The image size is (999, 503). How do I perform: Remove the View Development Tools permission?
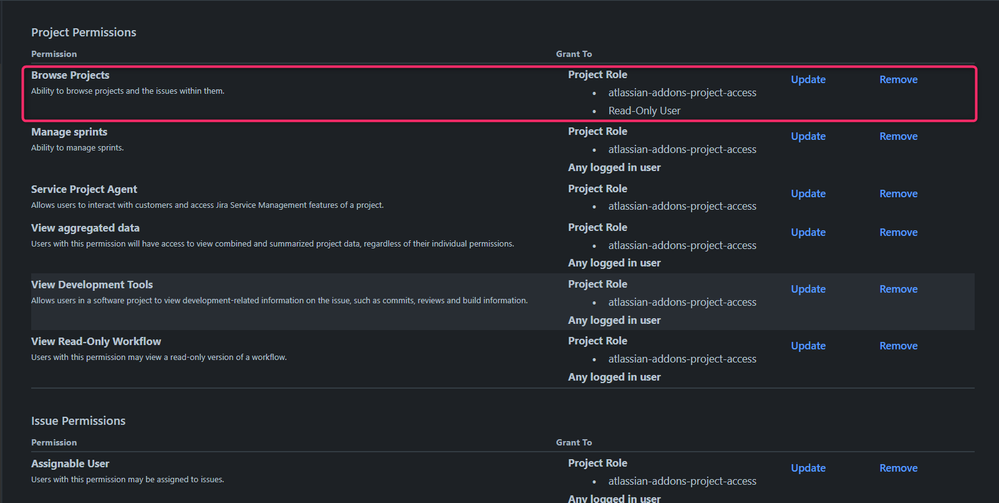[x=898, y=289]
